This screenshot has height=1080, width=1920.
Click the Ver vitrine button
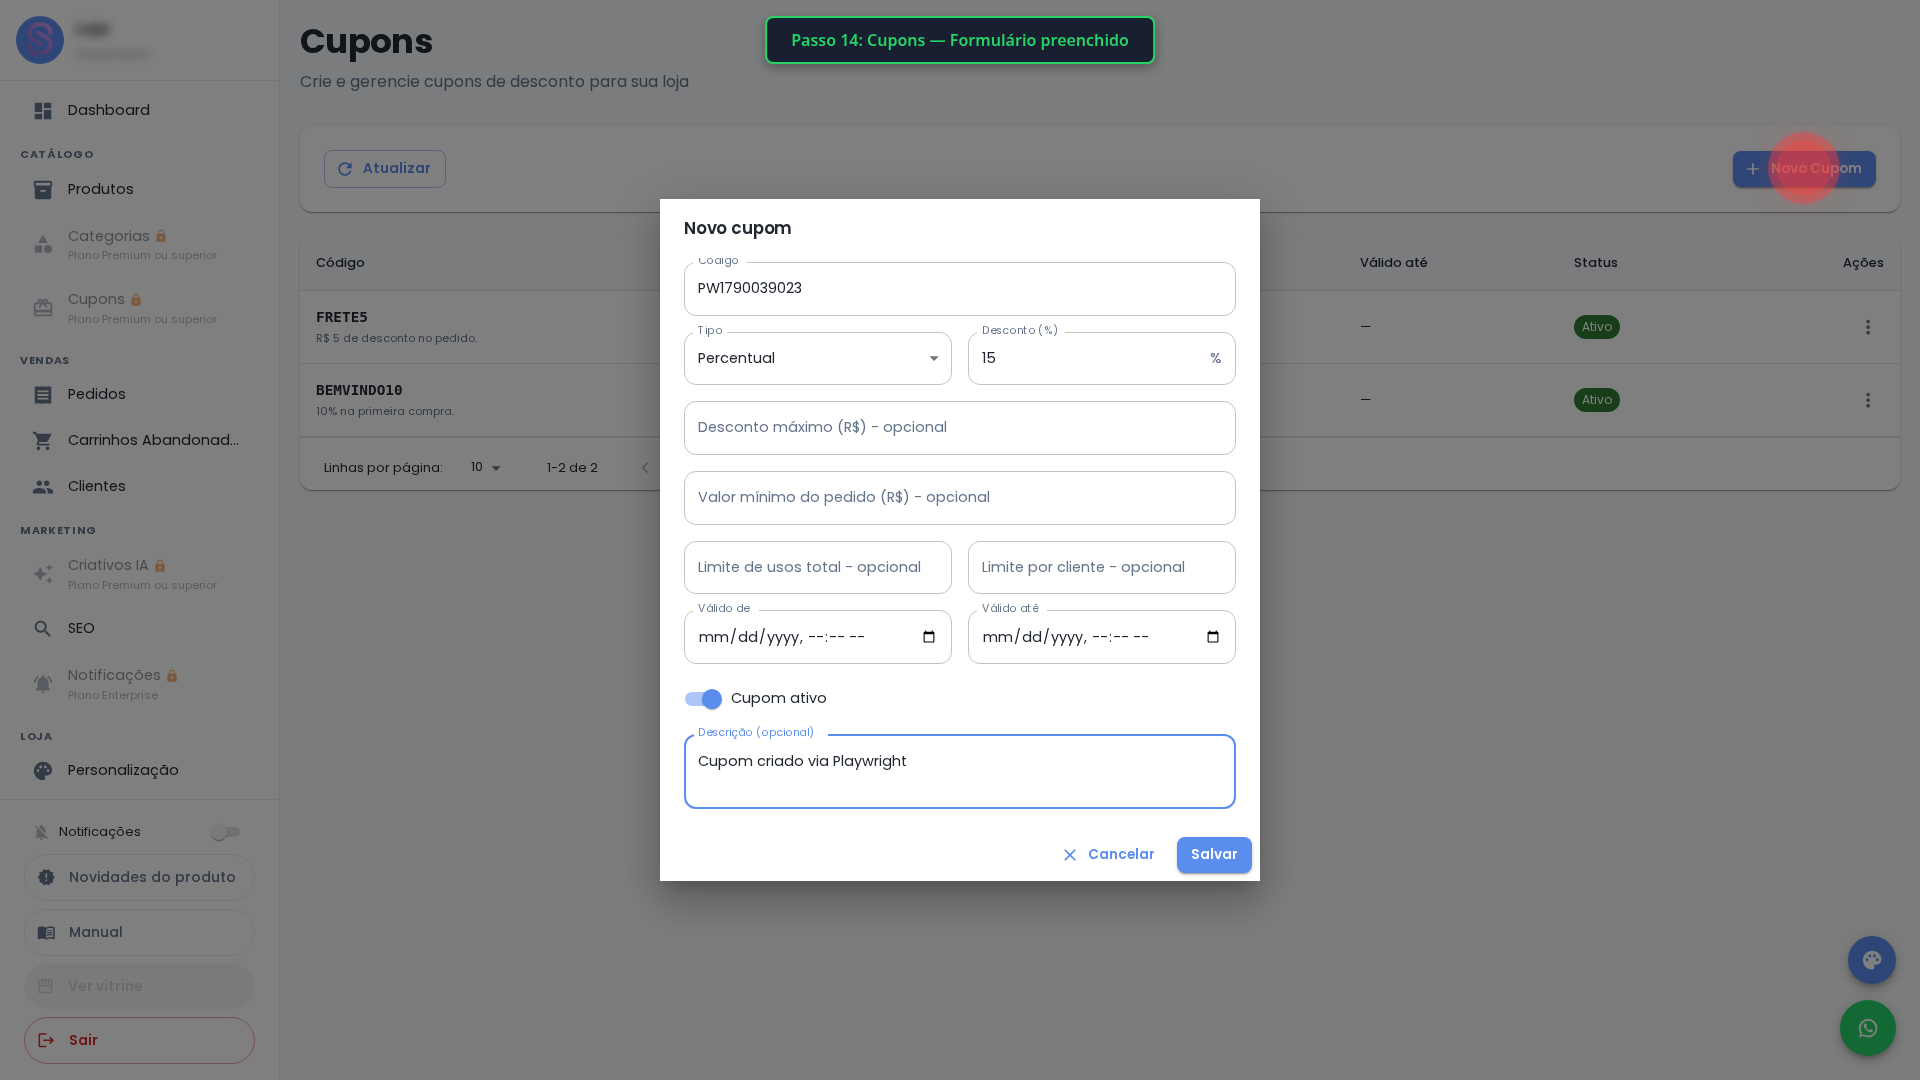pyautogui.click(x=139, y=986)
